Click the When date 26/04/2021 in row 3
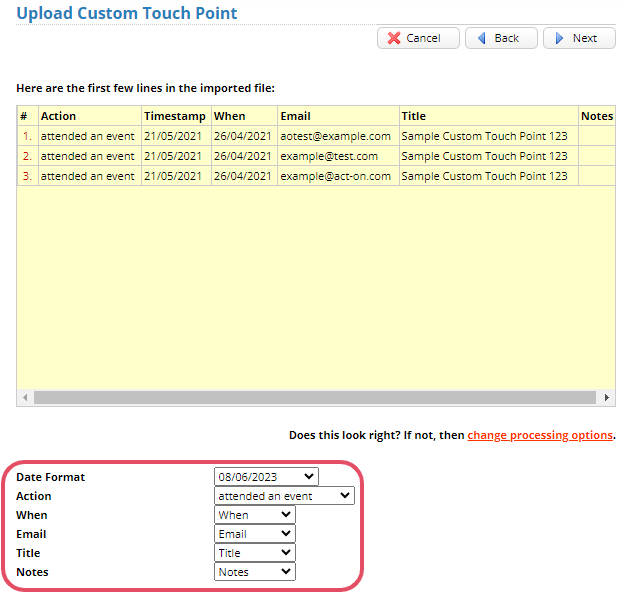This screenshot has height=595, width=620. click(244, 176)
